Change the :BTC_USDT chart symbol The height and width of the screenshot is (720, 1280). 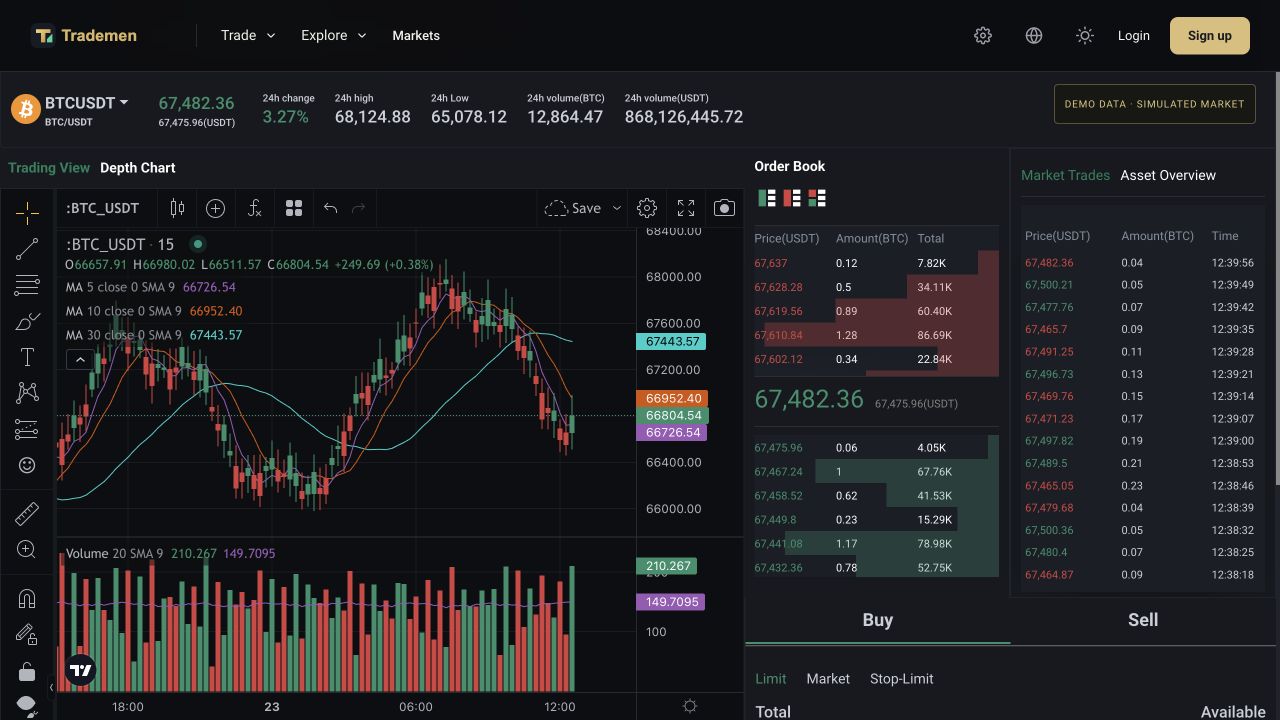[102, 208]
